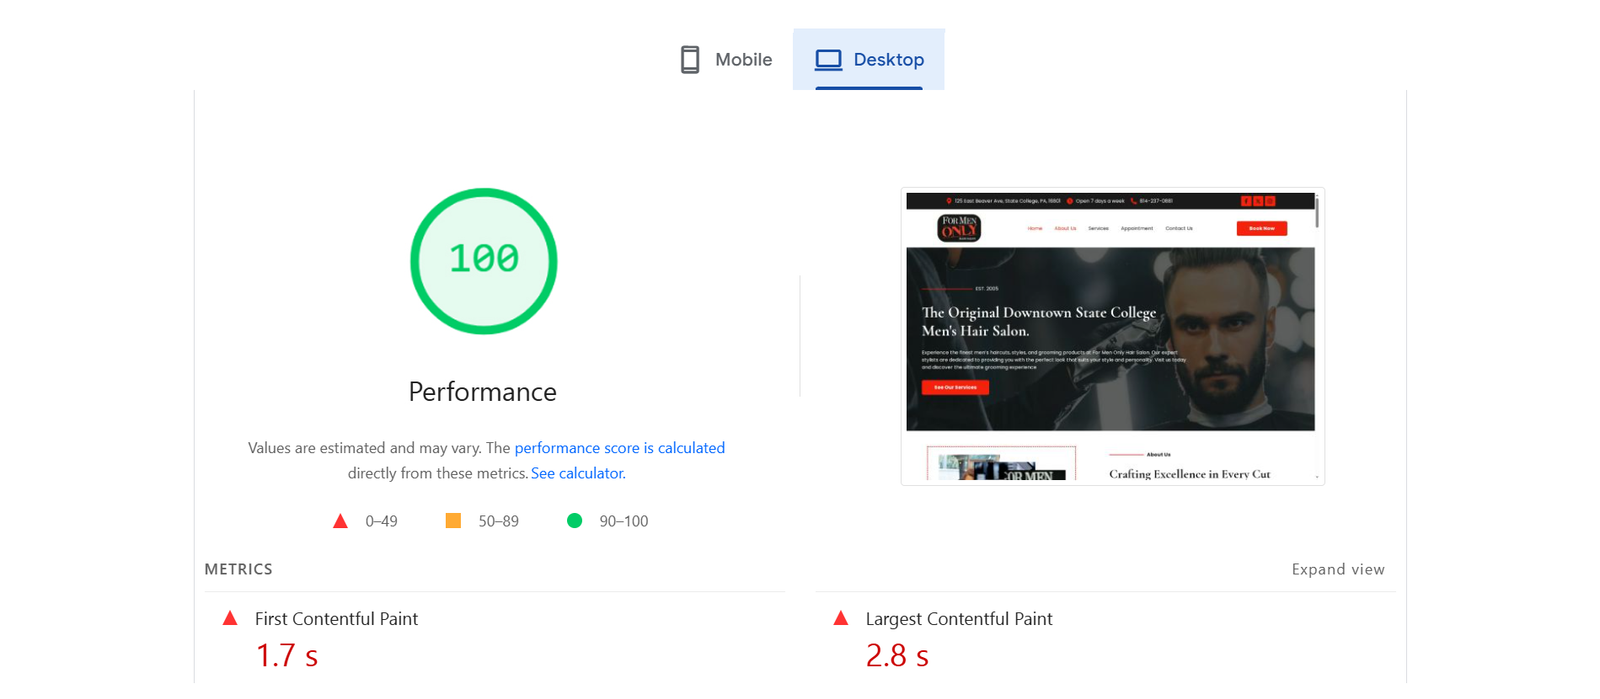Click the website screenshot thumbnail
The height and width of the screenshot is (699, 1600).
coord(1111,336)
